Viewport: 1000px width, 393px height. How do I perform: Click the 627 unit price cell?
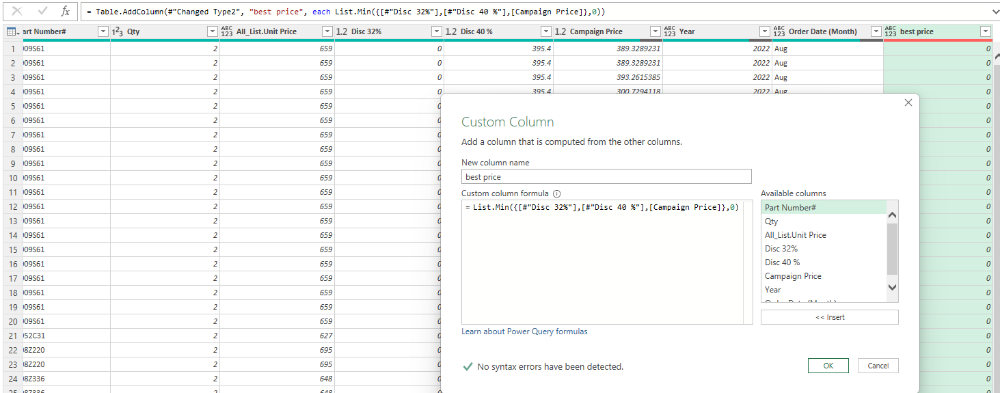click(277, 336)
